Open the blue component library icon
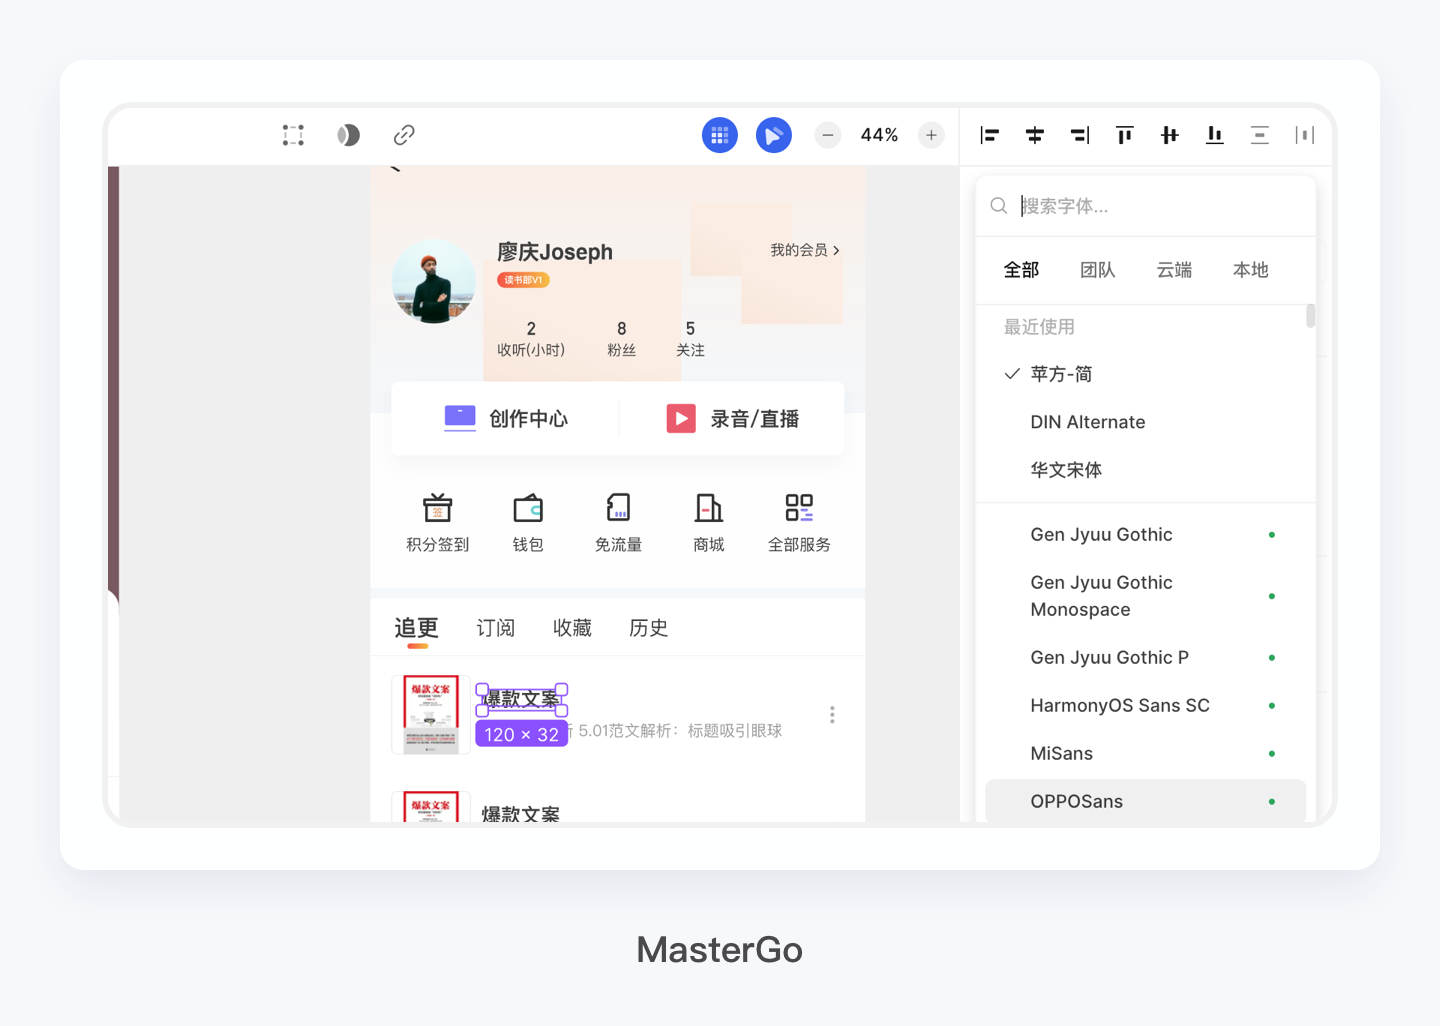Screen dimensions: 1440x1026 719,135
